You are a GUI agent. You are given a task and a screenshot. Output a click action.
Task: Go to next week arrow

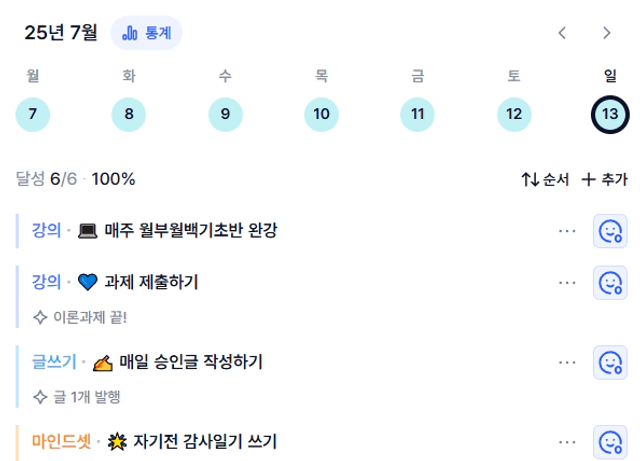[607, 33]
